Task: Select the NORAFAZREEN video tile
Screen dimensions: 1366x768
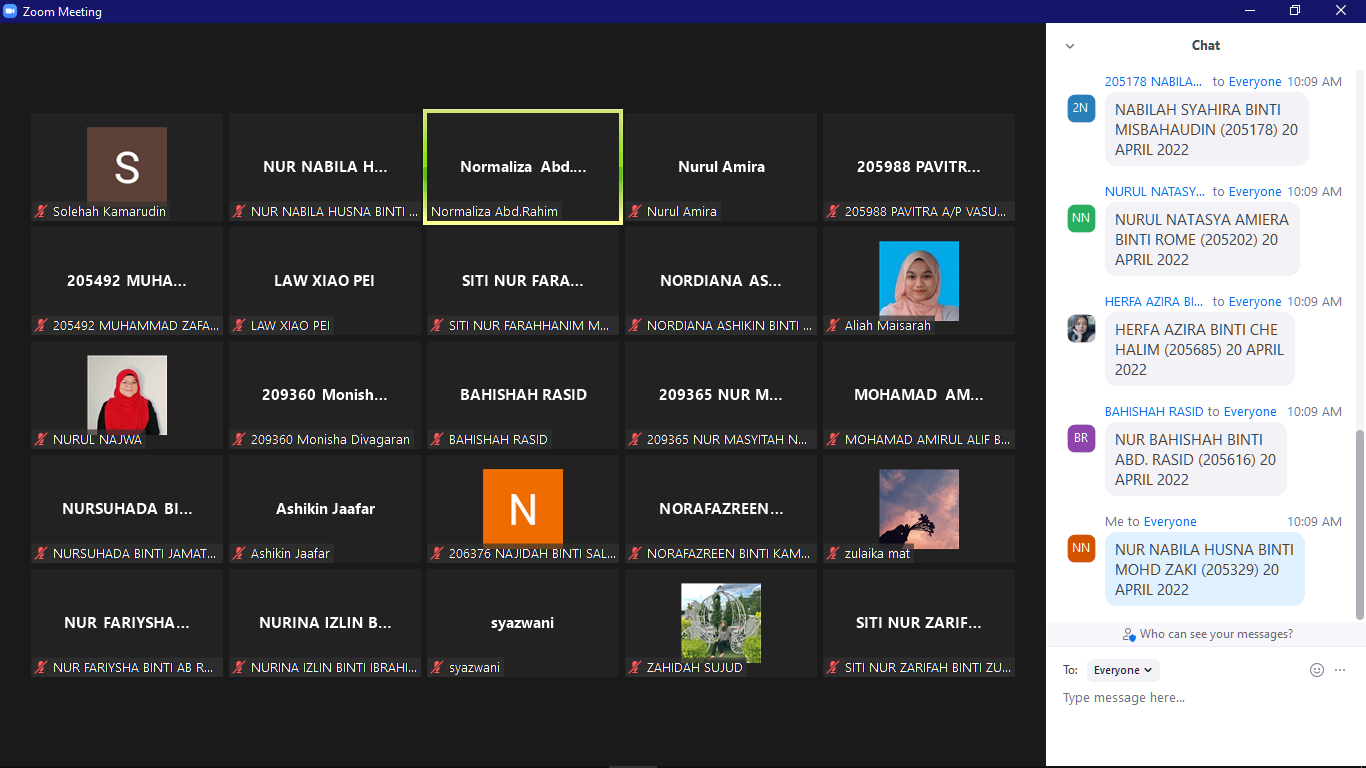Action: point(721,509)
